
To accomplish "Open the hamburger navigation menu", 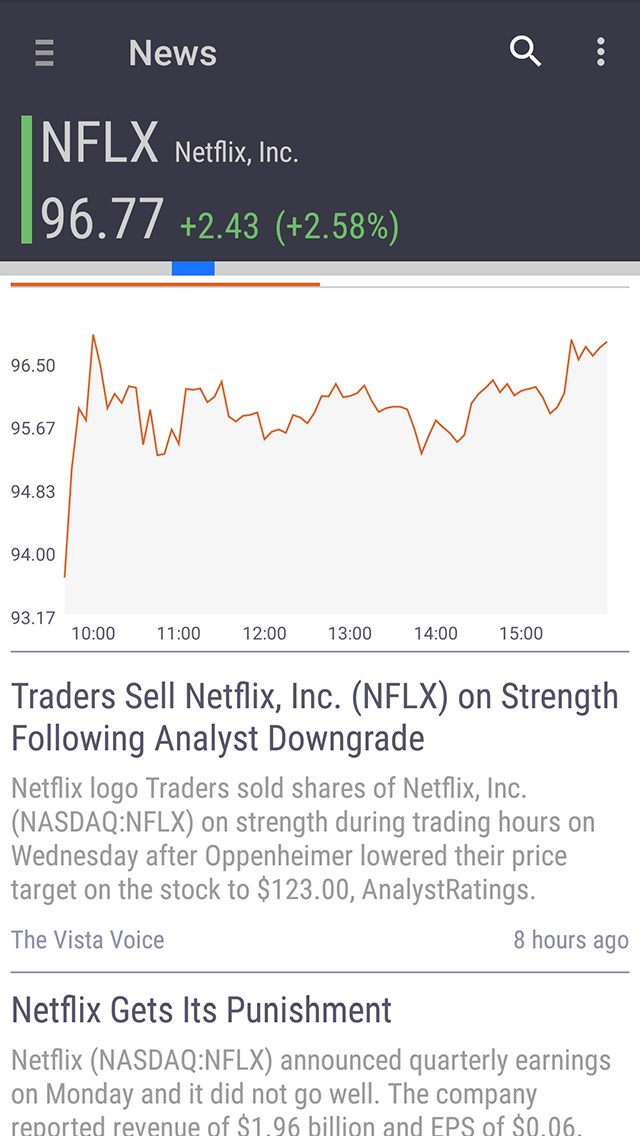I will (x=44, y=53).
